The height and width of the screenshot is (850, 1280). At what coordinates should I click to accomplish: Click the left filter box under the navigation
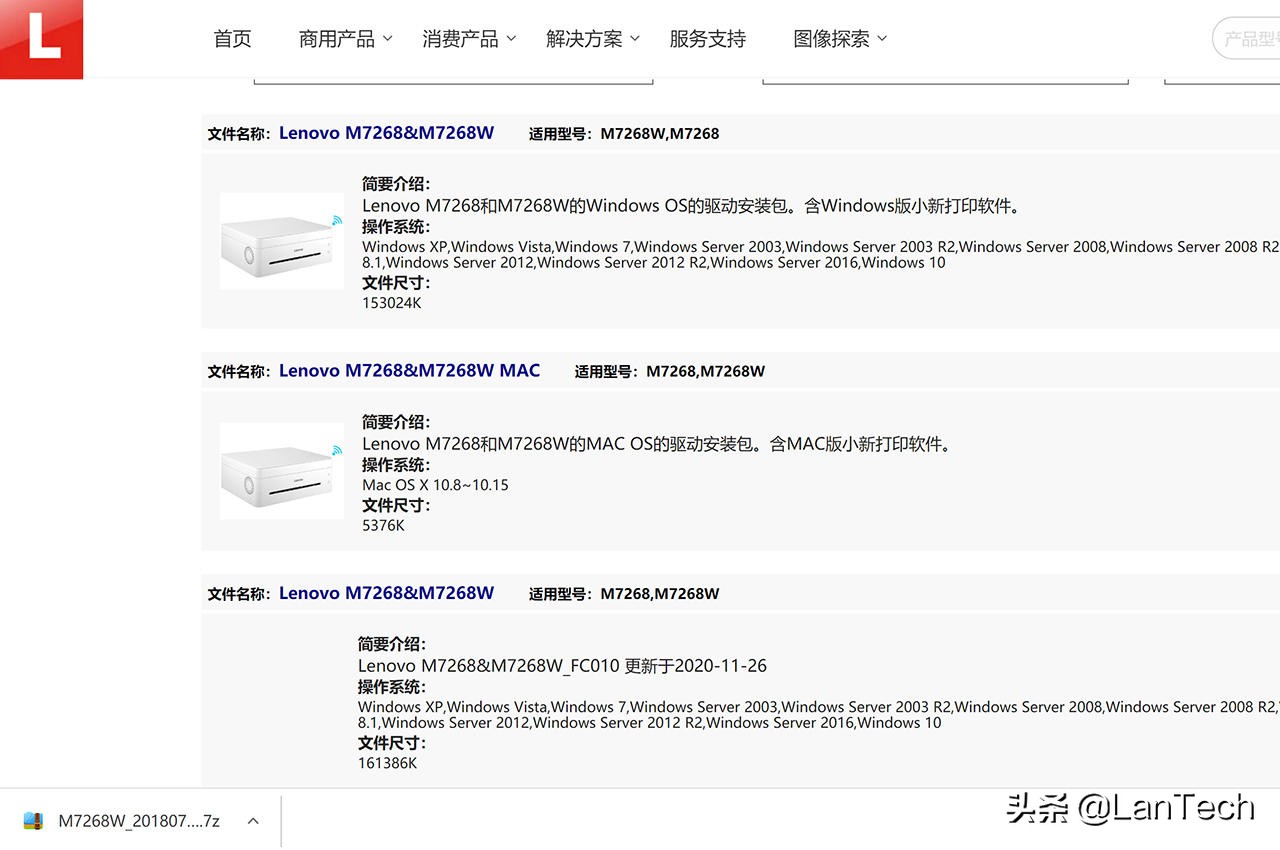pyautogui.click(x=453, y=75)
